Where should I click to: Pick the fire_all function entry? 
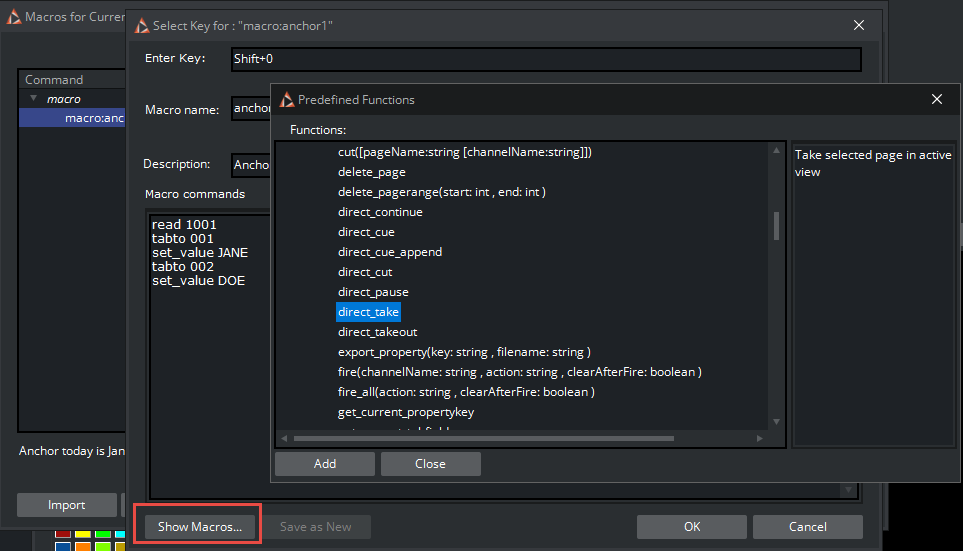coord(465,392)
